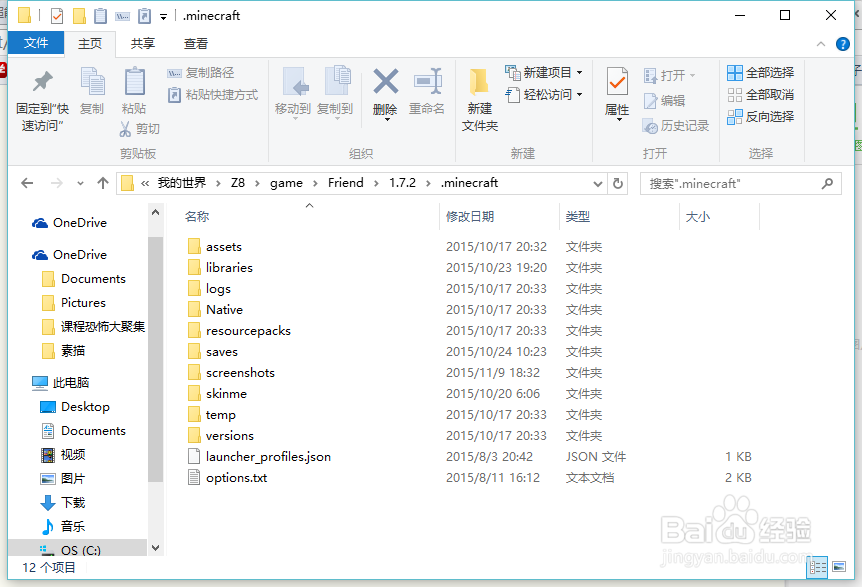
Task: Open the New item (新建项目) dropdown
Action: click(544, 73)
